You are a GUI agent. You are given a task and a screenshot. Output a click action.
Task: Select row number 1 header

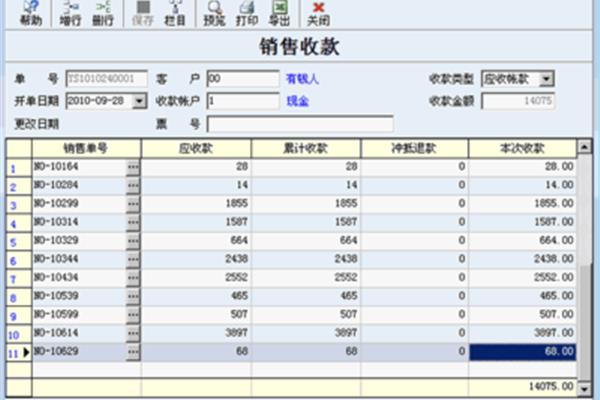[x=18, y=168]
